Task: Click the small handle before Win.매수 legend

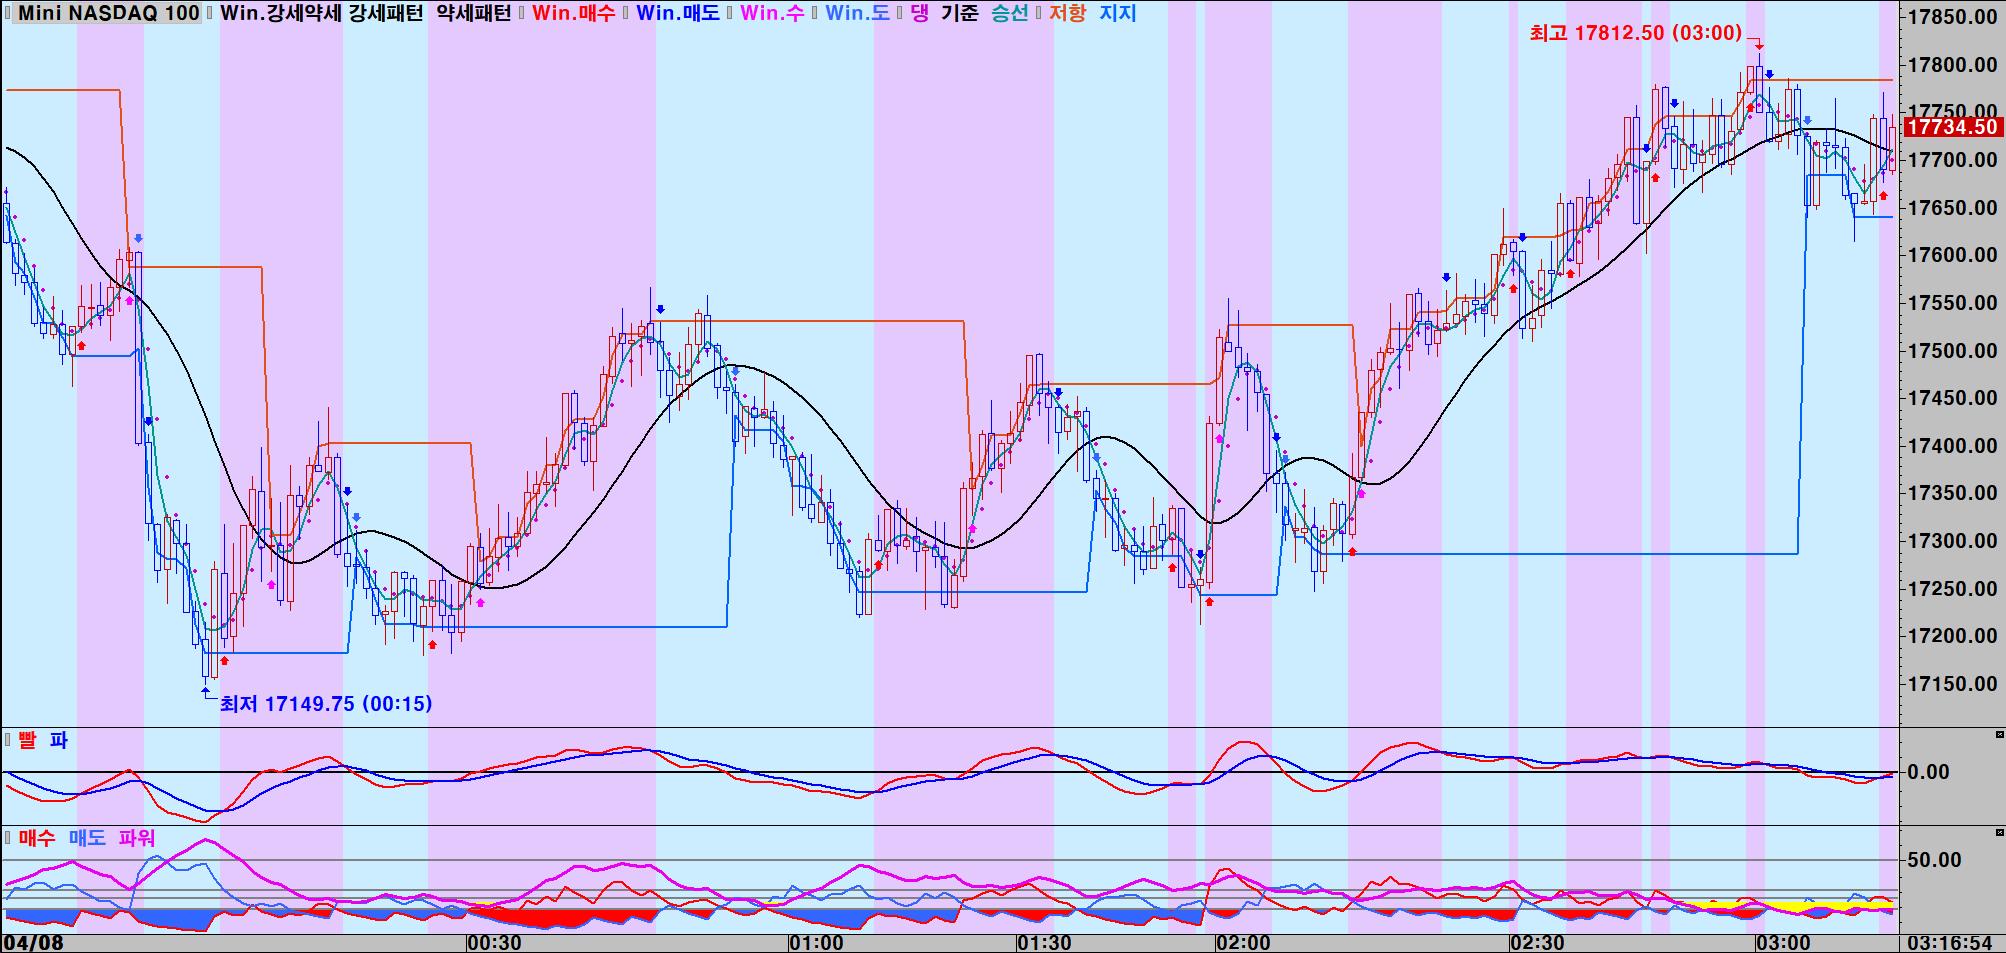Action: pyautogui.click(x=523, y=13)
